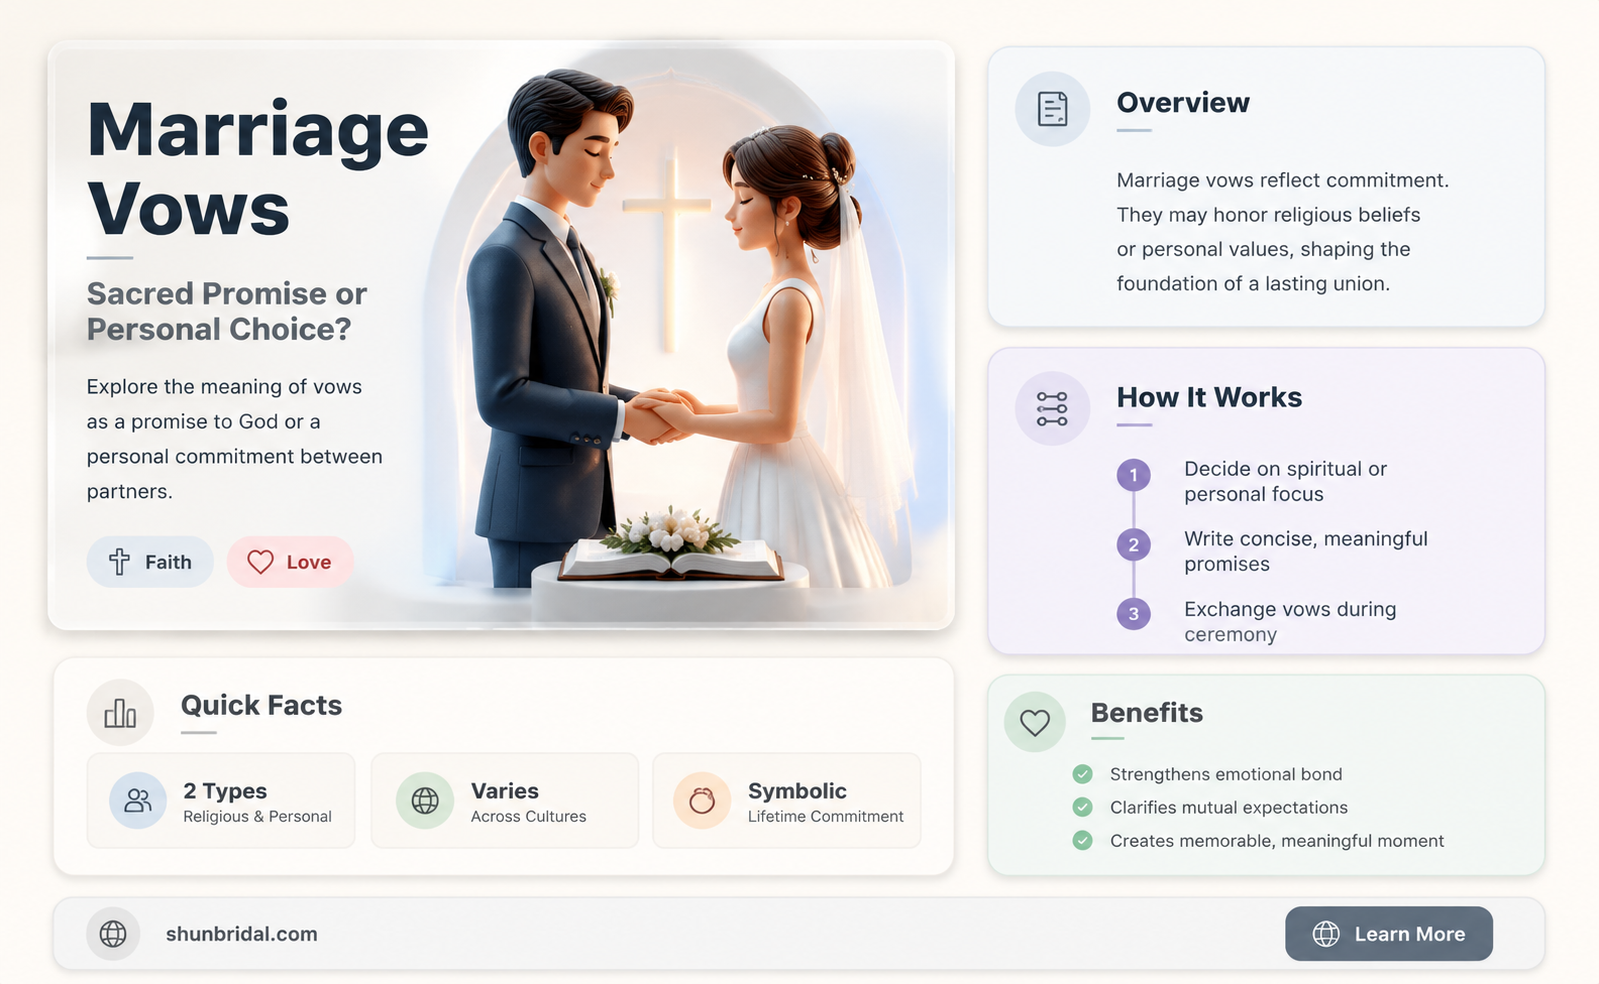Click the Varies Across Cultures card
This screenshot has width=1599, height=984.
[x=504, y=801]
